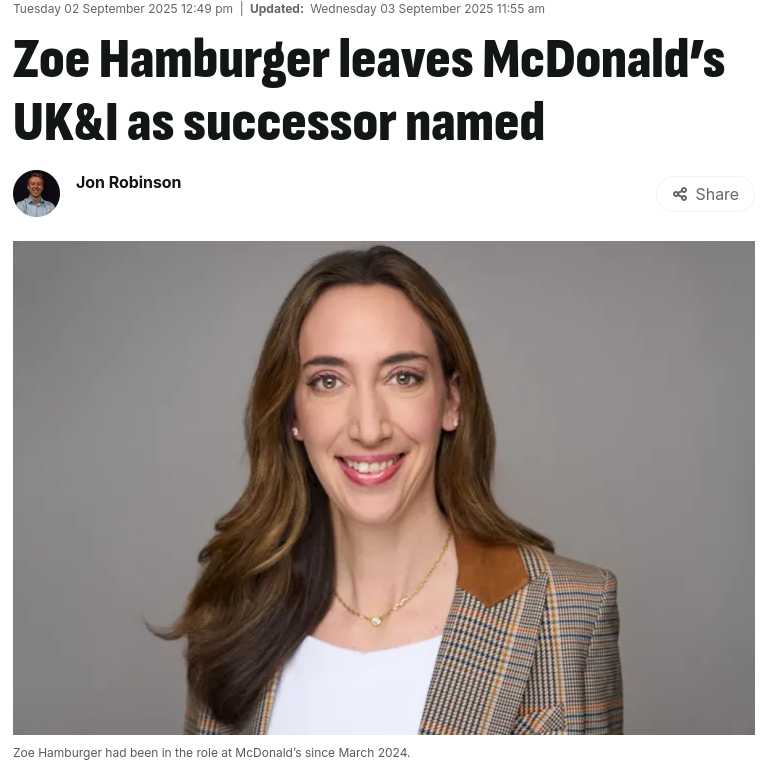The image size is (771, 772).
Task: Click 'Zoe Hamburger' in the photo caption
Action: [x=57, y=753]
